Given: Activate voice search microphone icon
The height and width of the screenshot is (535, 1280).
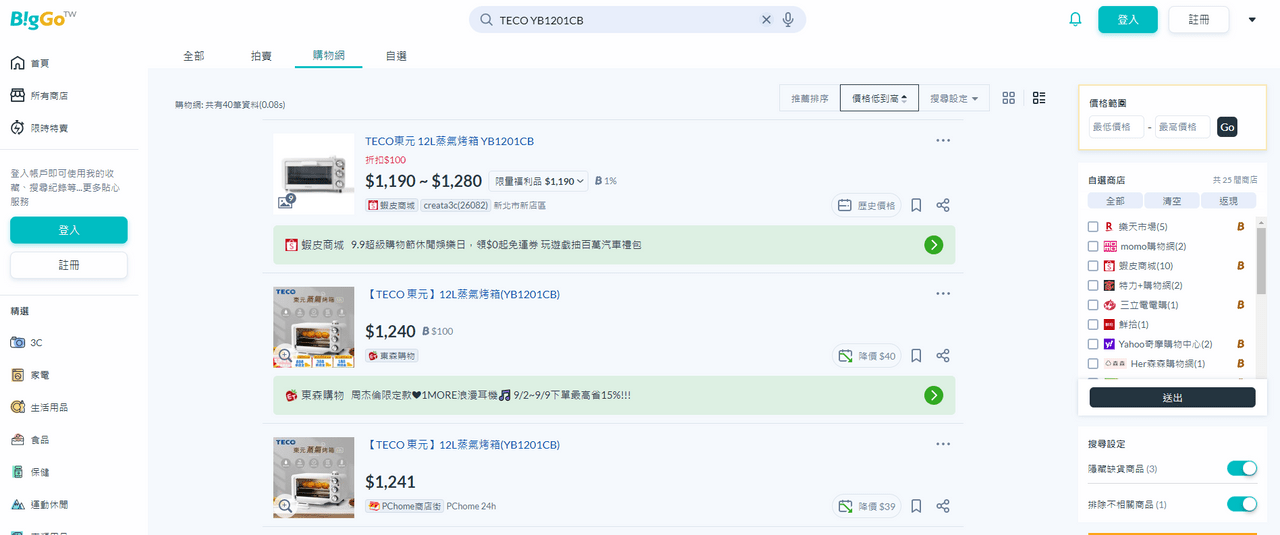Looking at the screenshot, I should point(788,20).
